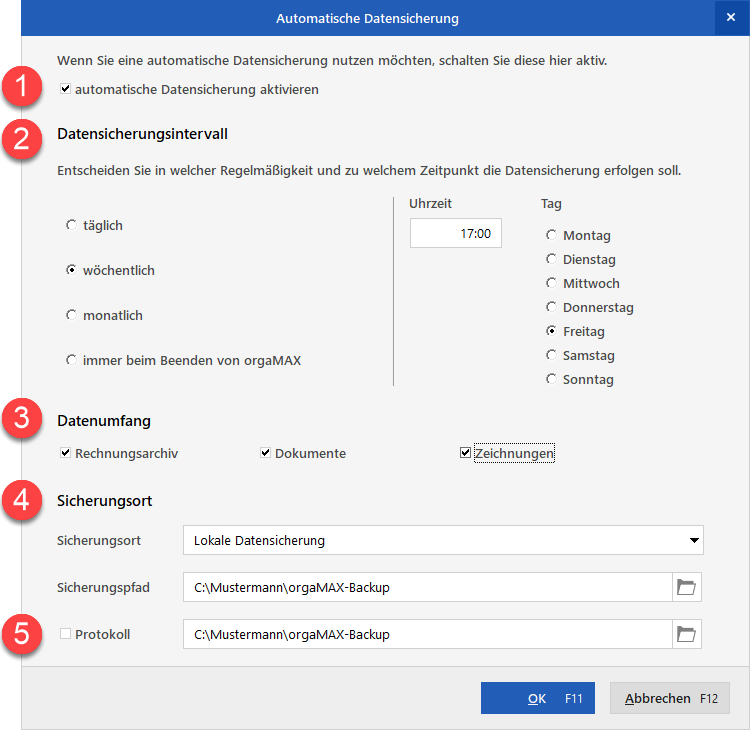Select täglich backup interval

click(71, 225)
